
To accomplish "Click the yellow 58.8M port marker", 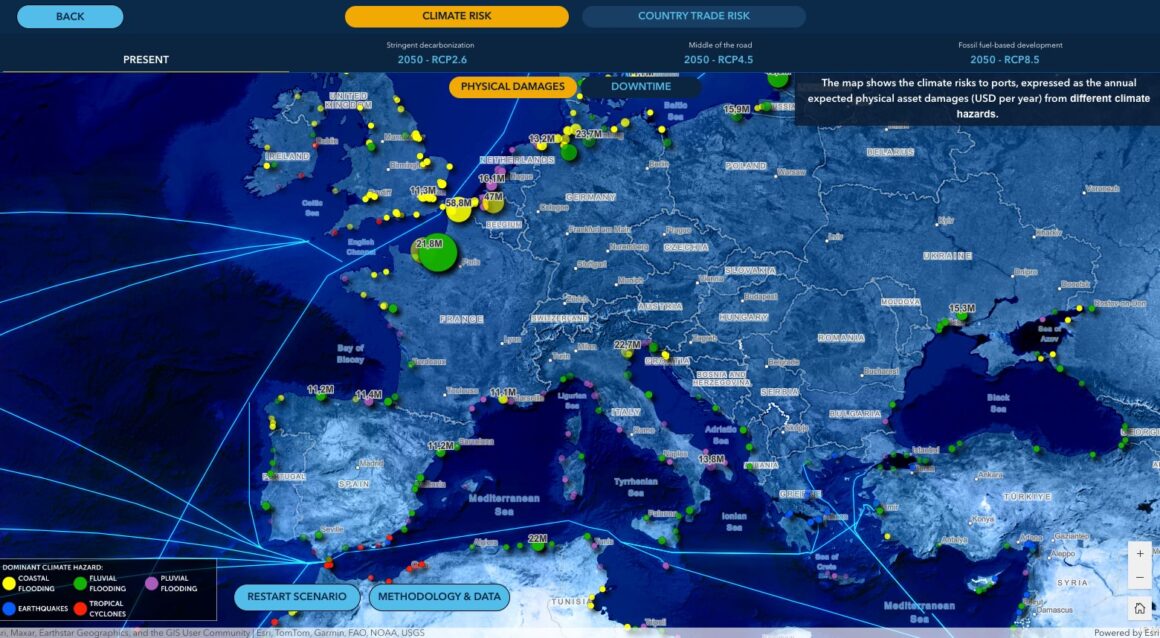I will point(458,210).
